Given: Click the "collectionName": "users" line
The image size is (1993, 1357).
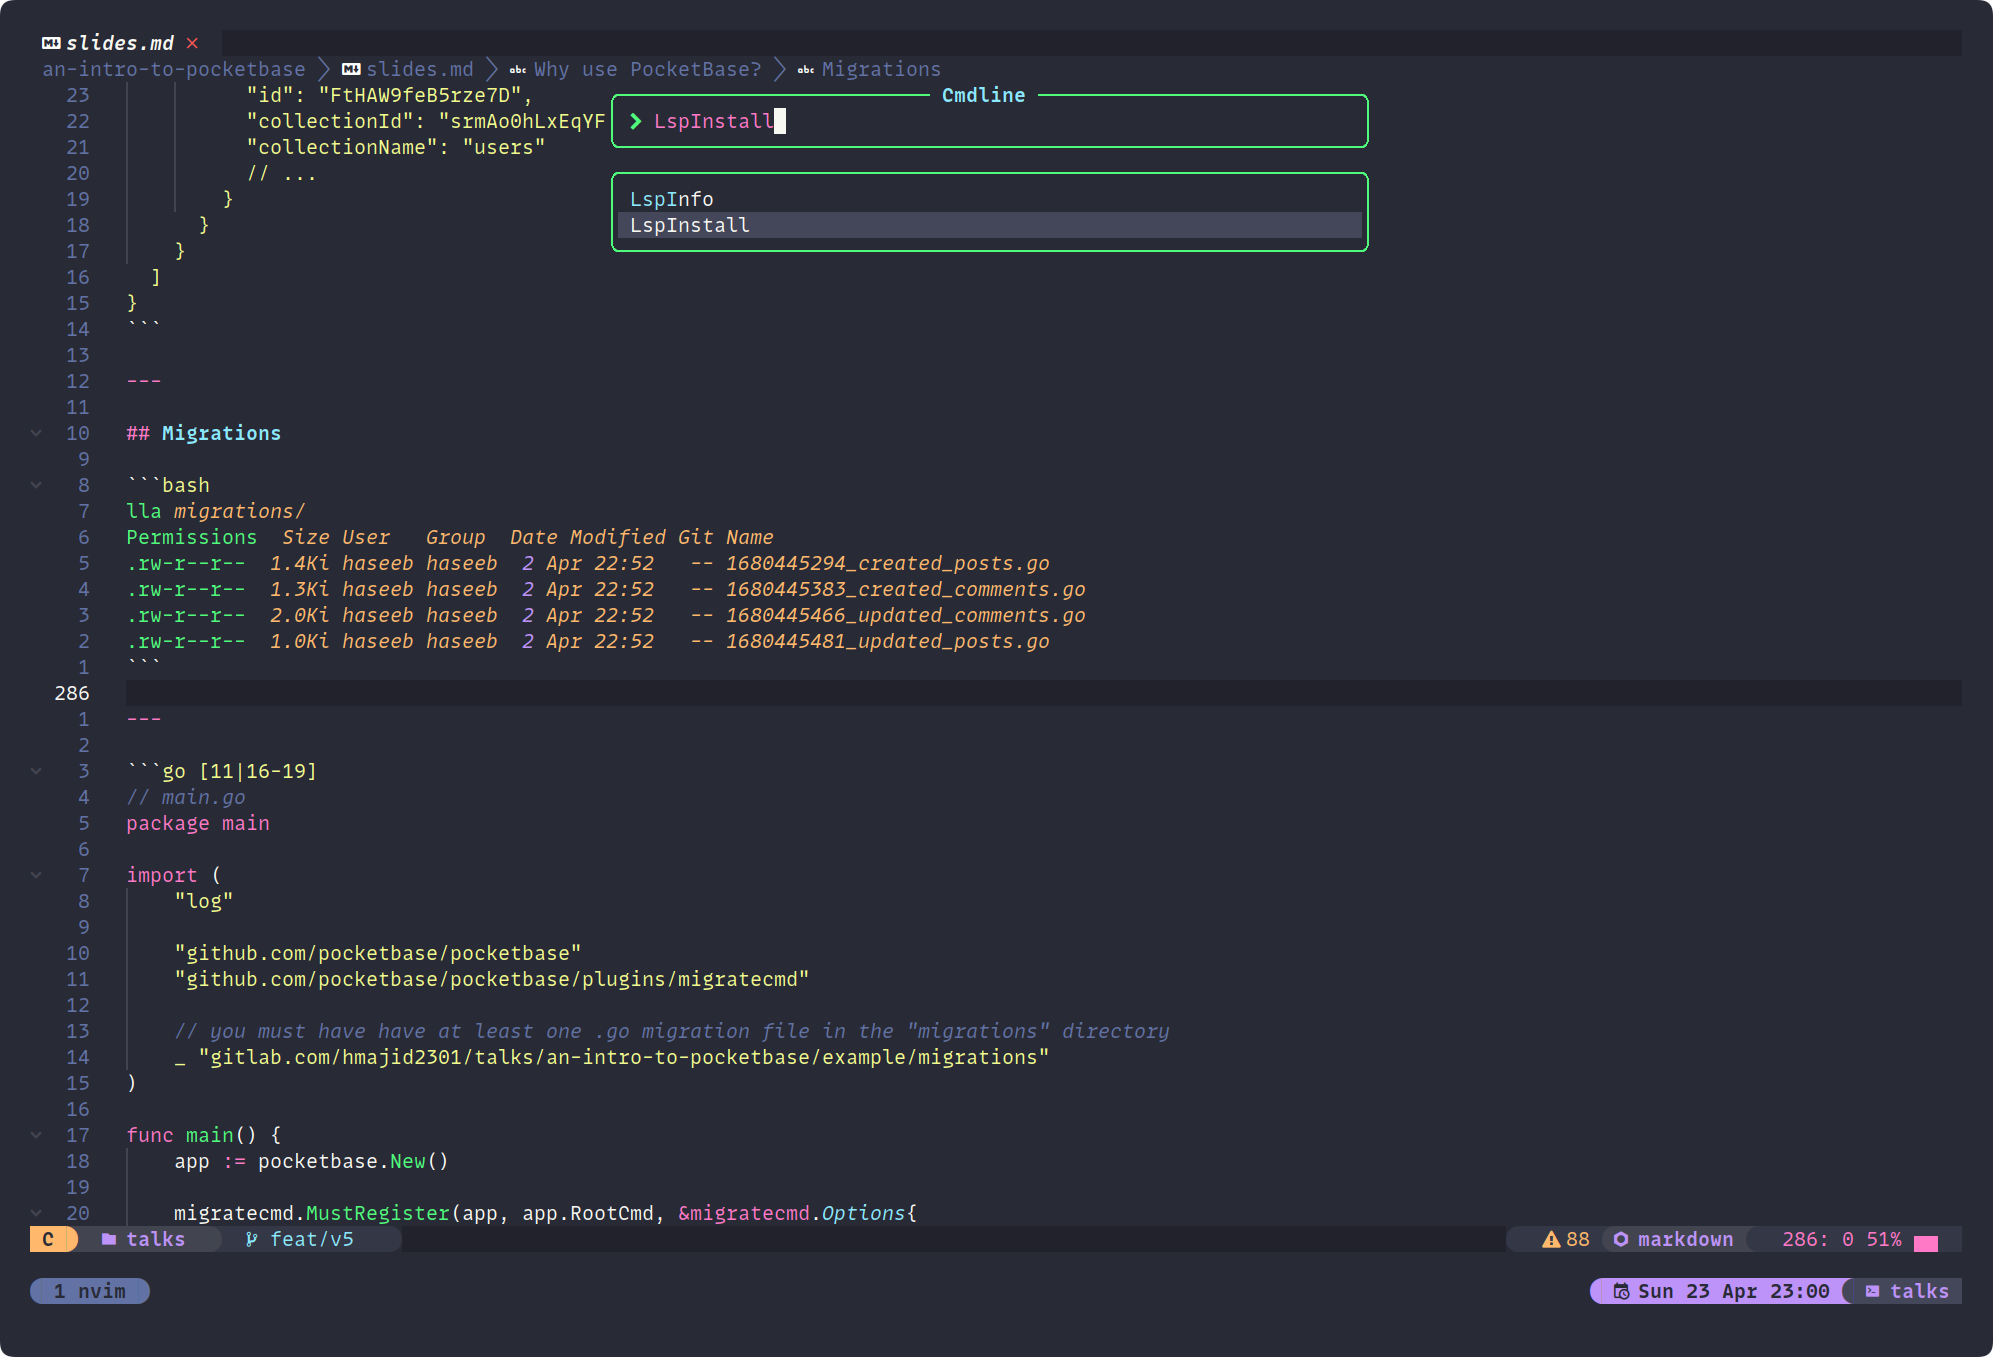Looking at the screenshot, I should pyautogui.click(x=396, y=147).
